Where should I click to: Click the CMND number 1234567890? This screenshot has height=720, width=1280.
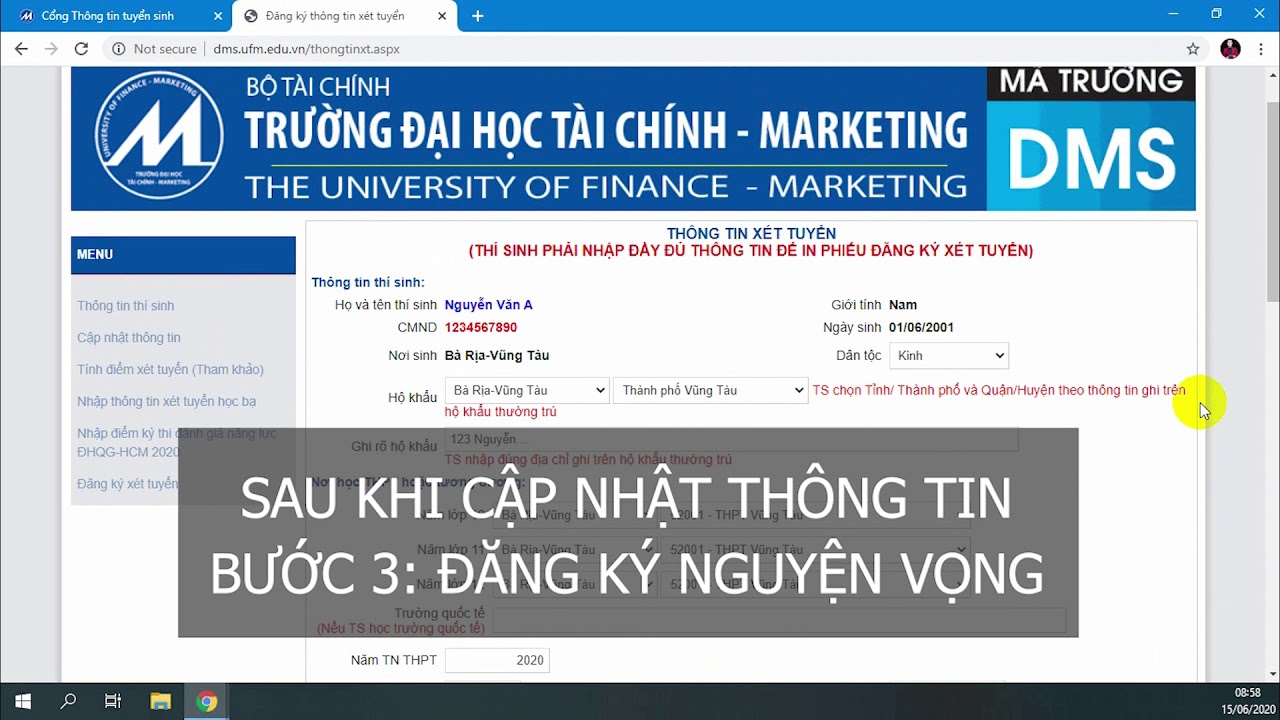[481, 328]
